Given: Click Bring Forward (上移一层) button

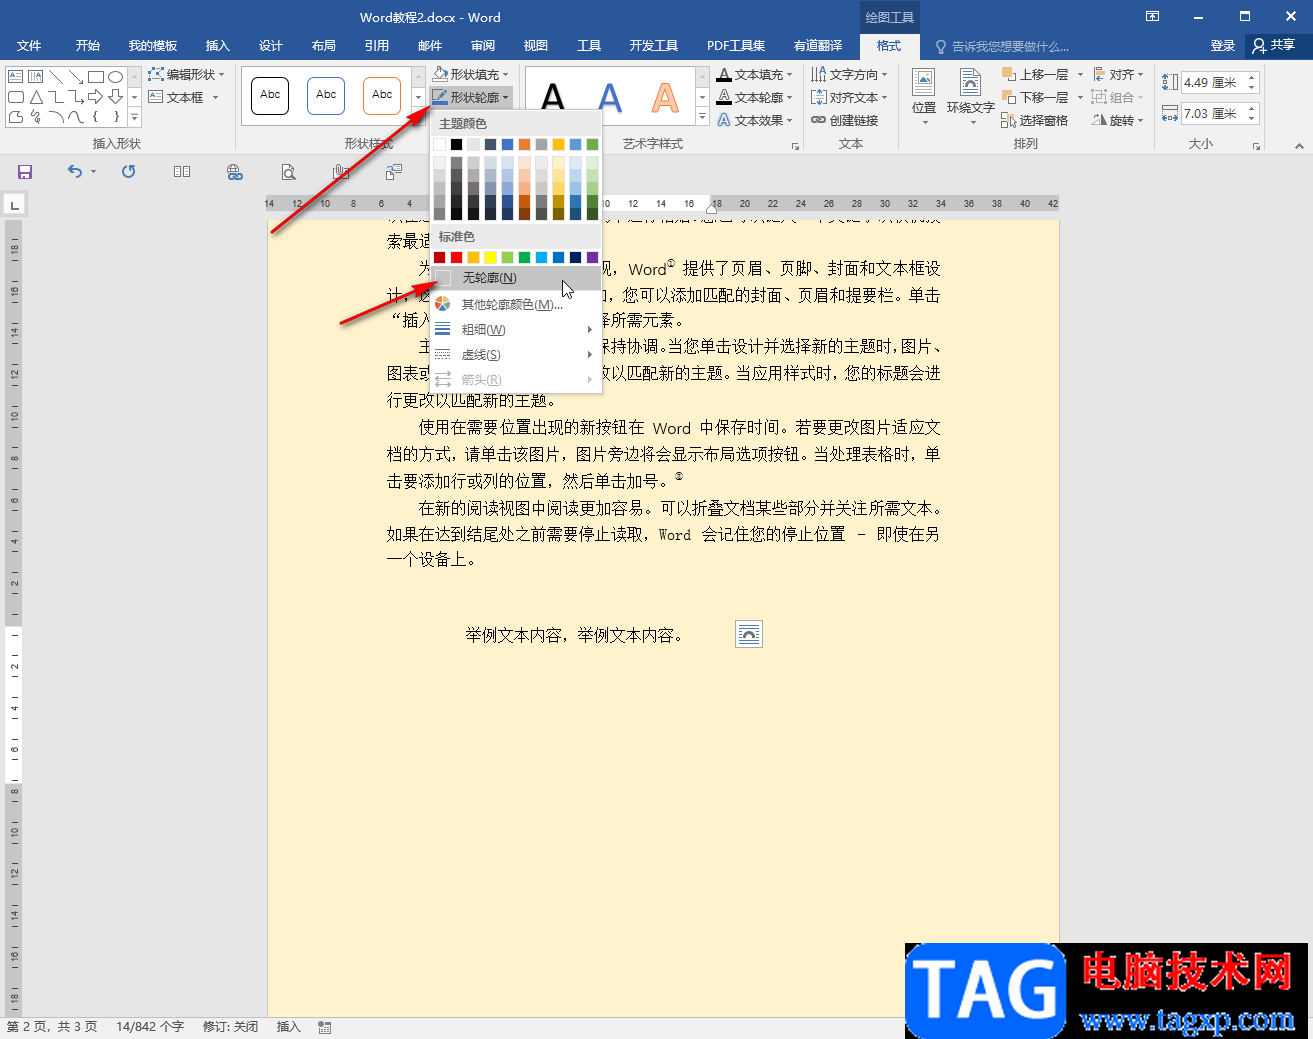Looking at the screenshot, I should pyautogui.click(x=1035, y=74).
